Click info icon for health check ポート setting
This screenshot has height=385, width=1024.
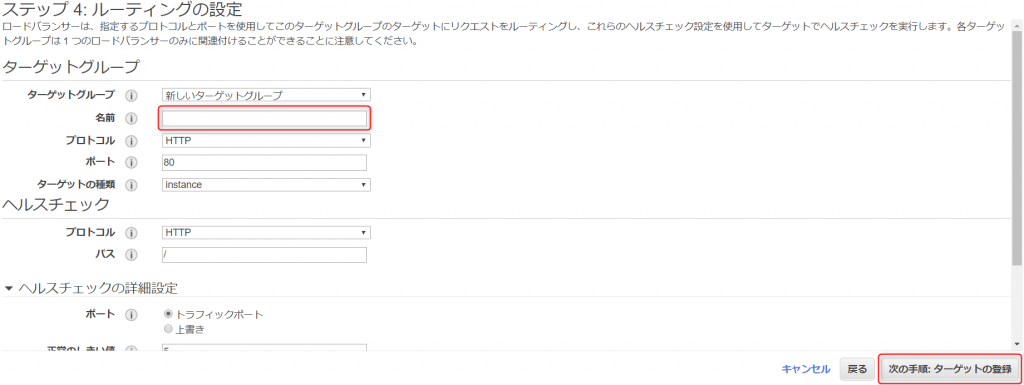click(x=131, y=315)
